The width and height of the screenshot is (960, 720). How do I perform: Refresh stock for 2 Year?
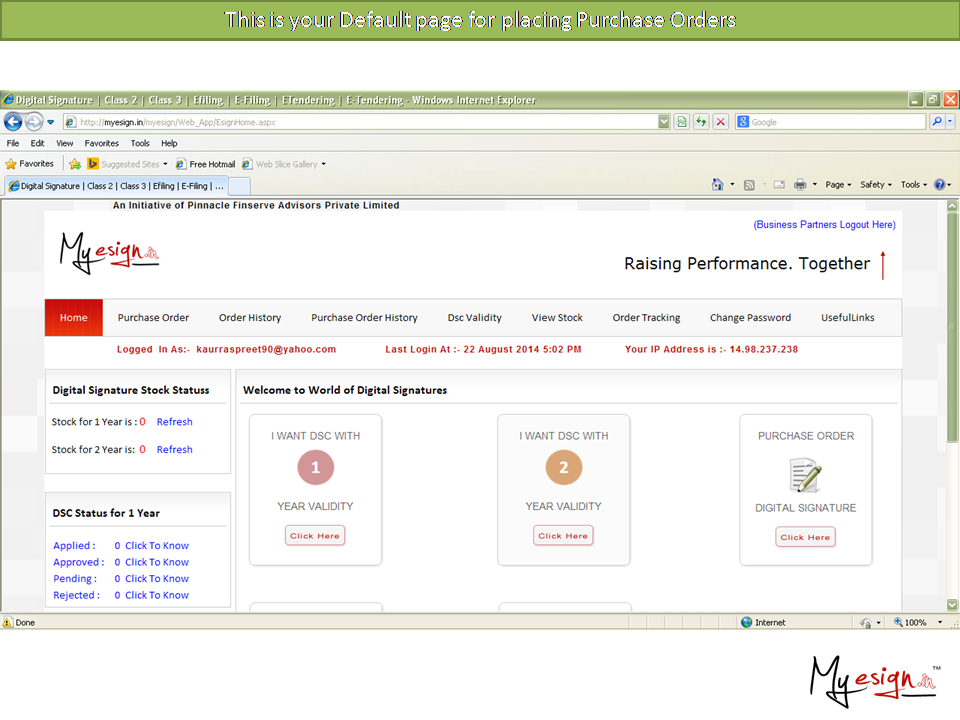[174, 450]
